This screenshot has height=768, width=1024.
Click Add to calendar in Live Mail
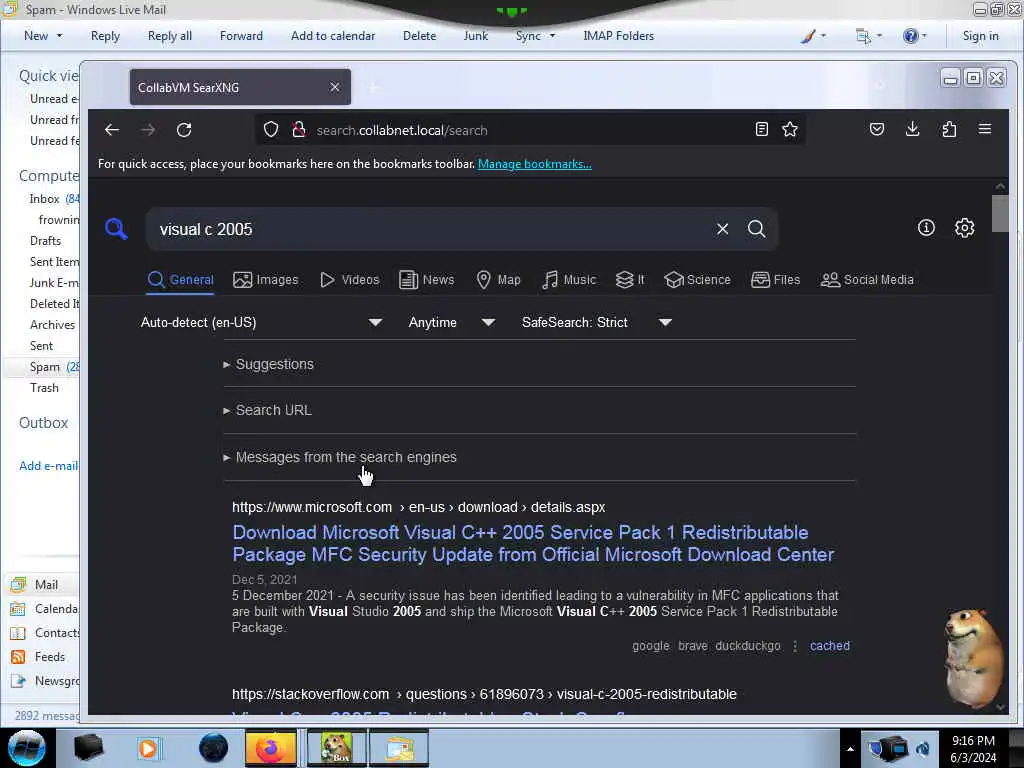333,36
